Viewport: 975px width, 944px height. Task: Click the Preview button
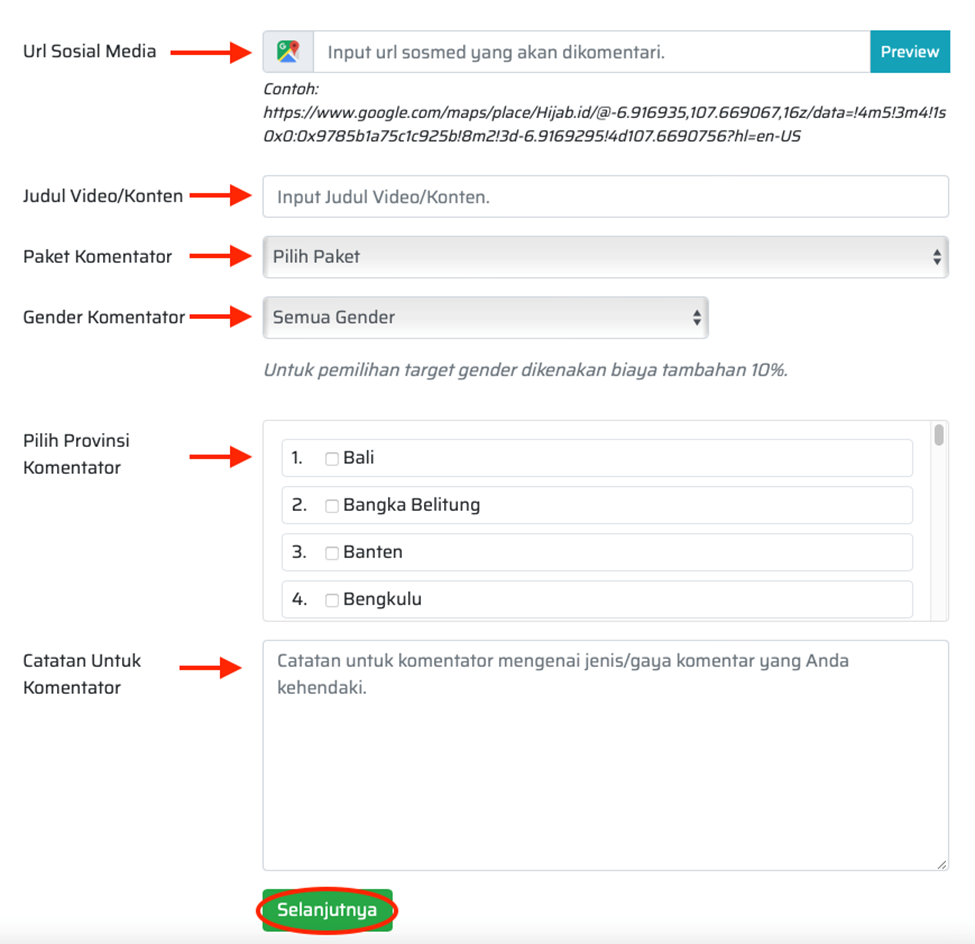tap(909, 52)
